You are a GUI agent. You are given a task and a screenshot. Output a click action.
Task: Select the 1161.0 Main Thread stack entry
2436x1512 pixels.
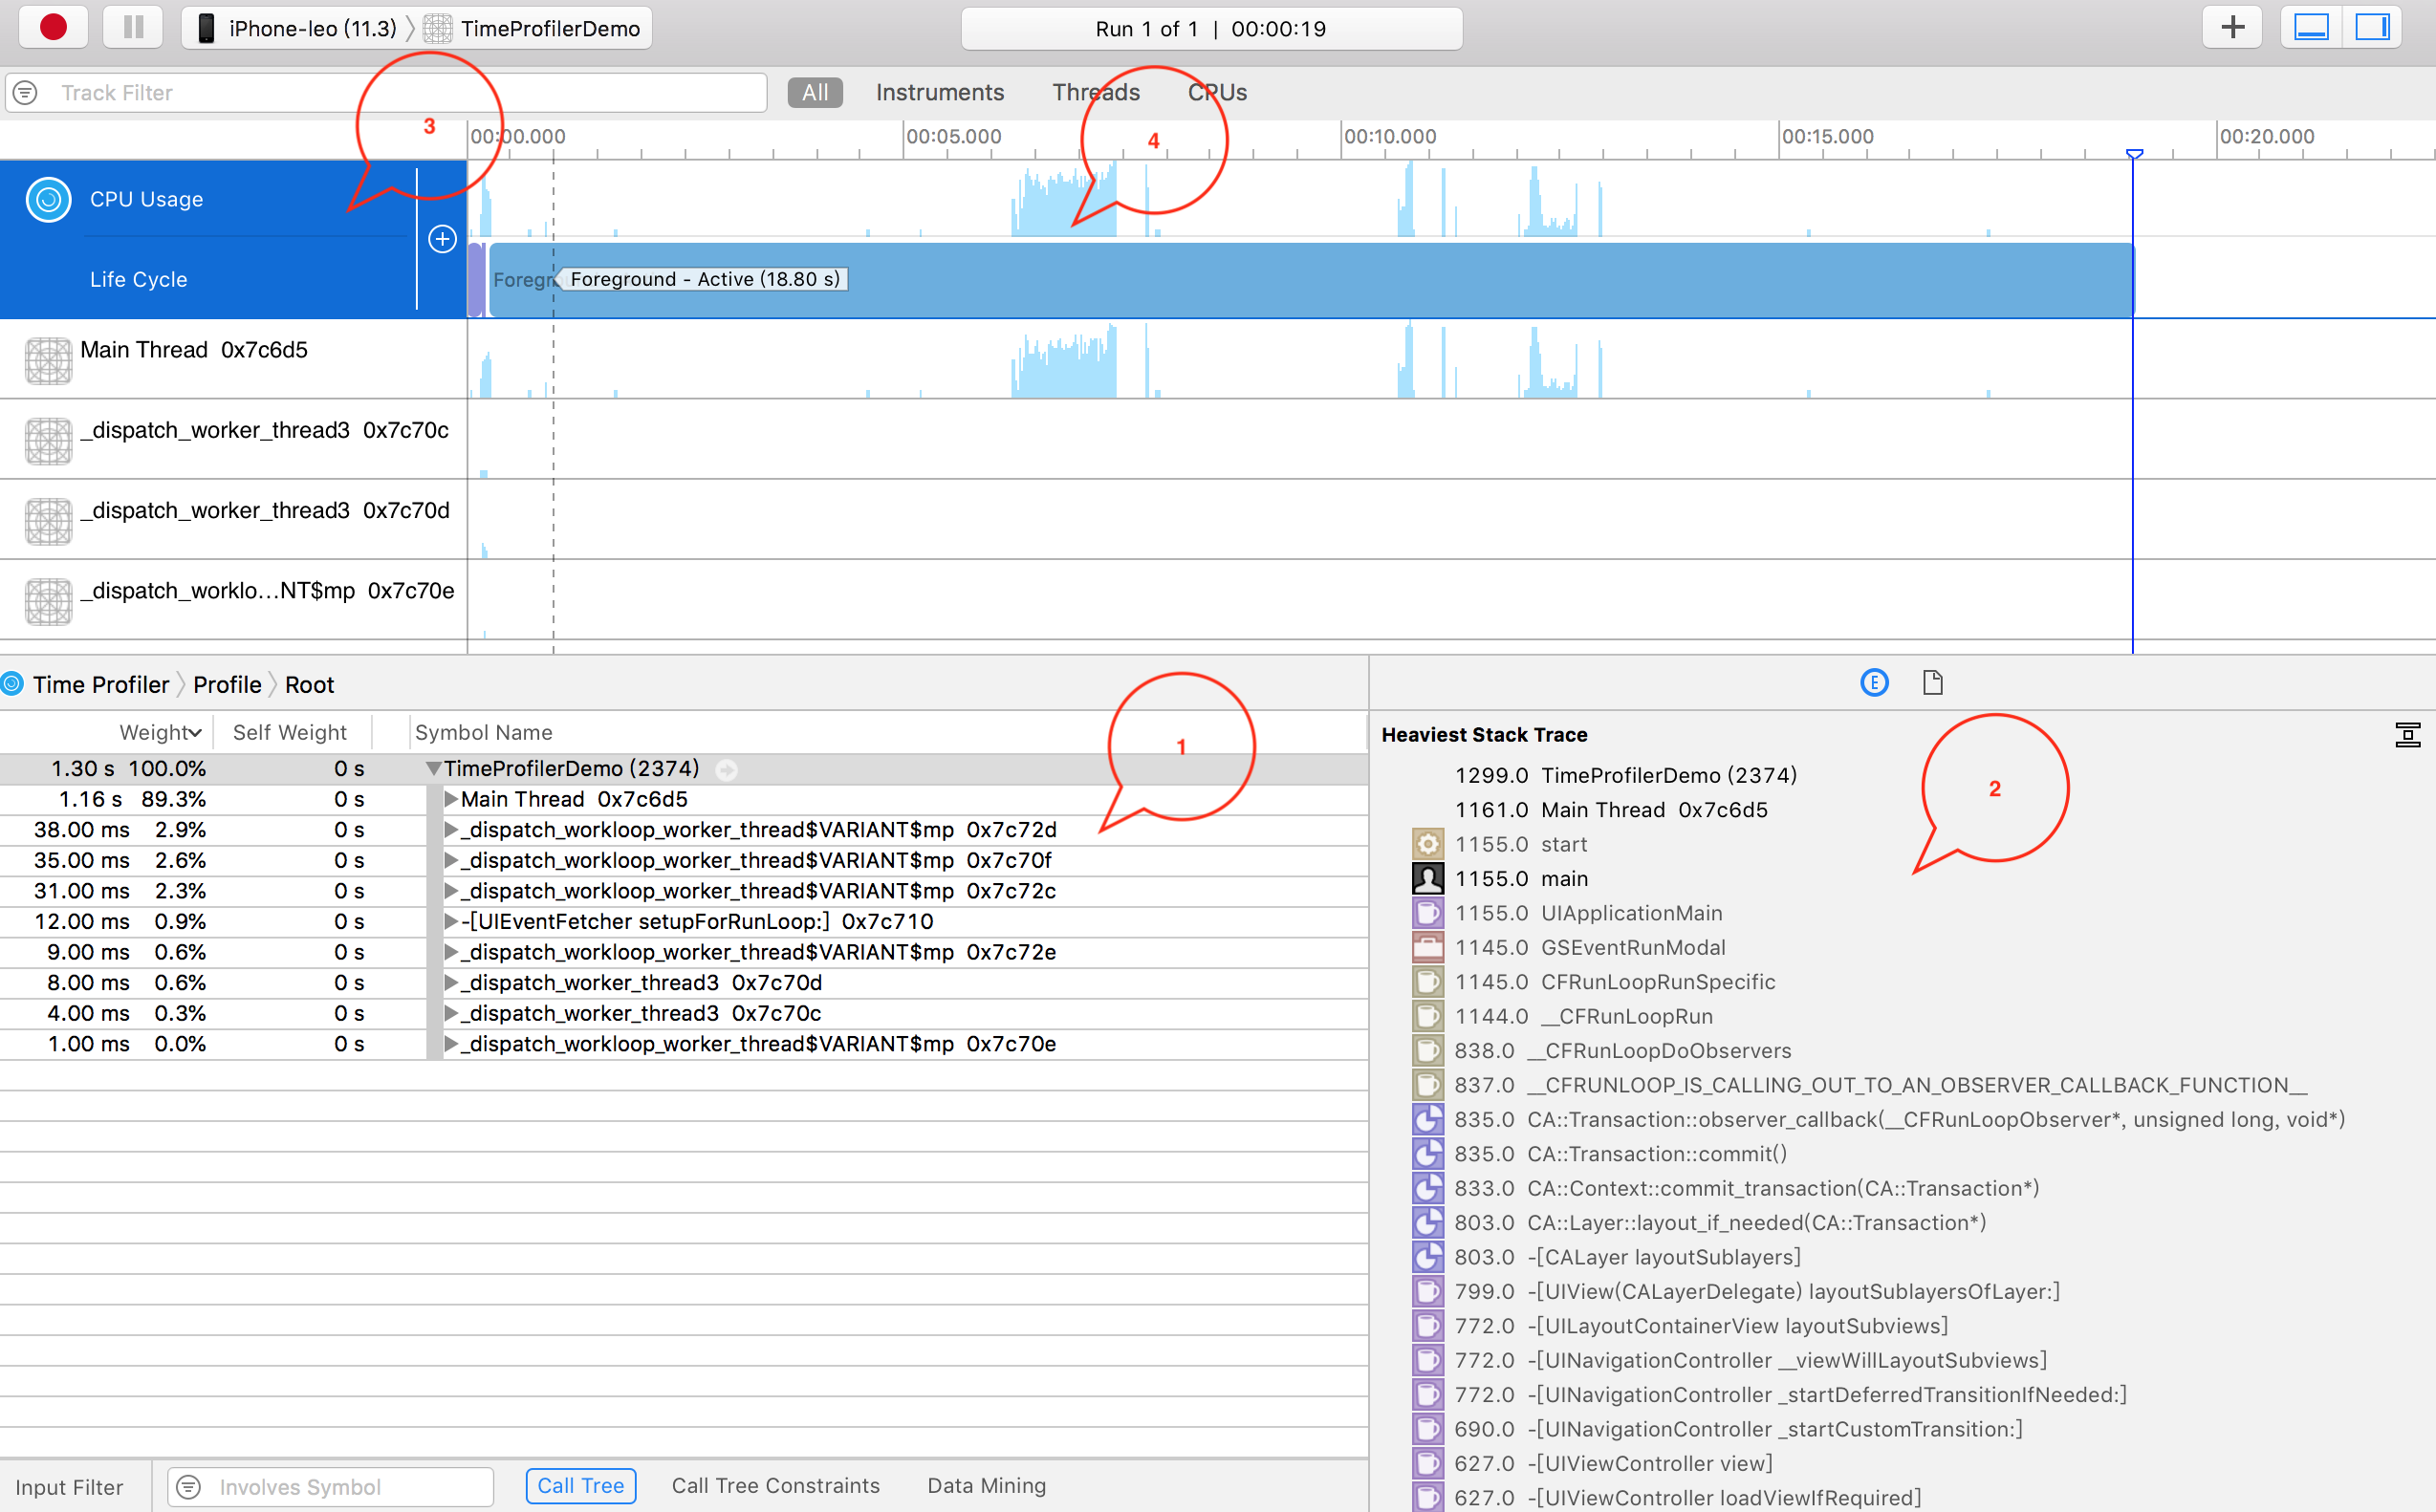click(1611, 810)
